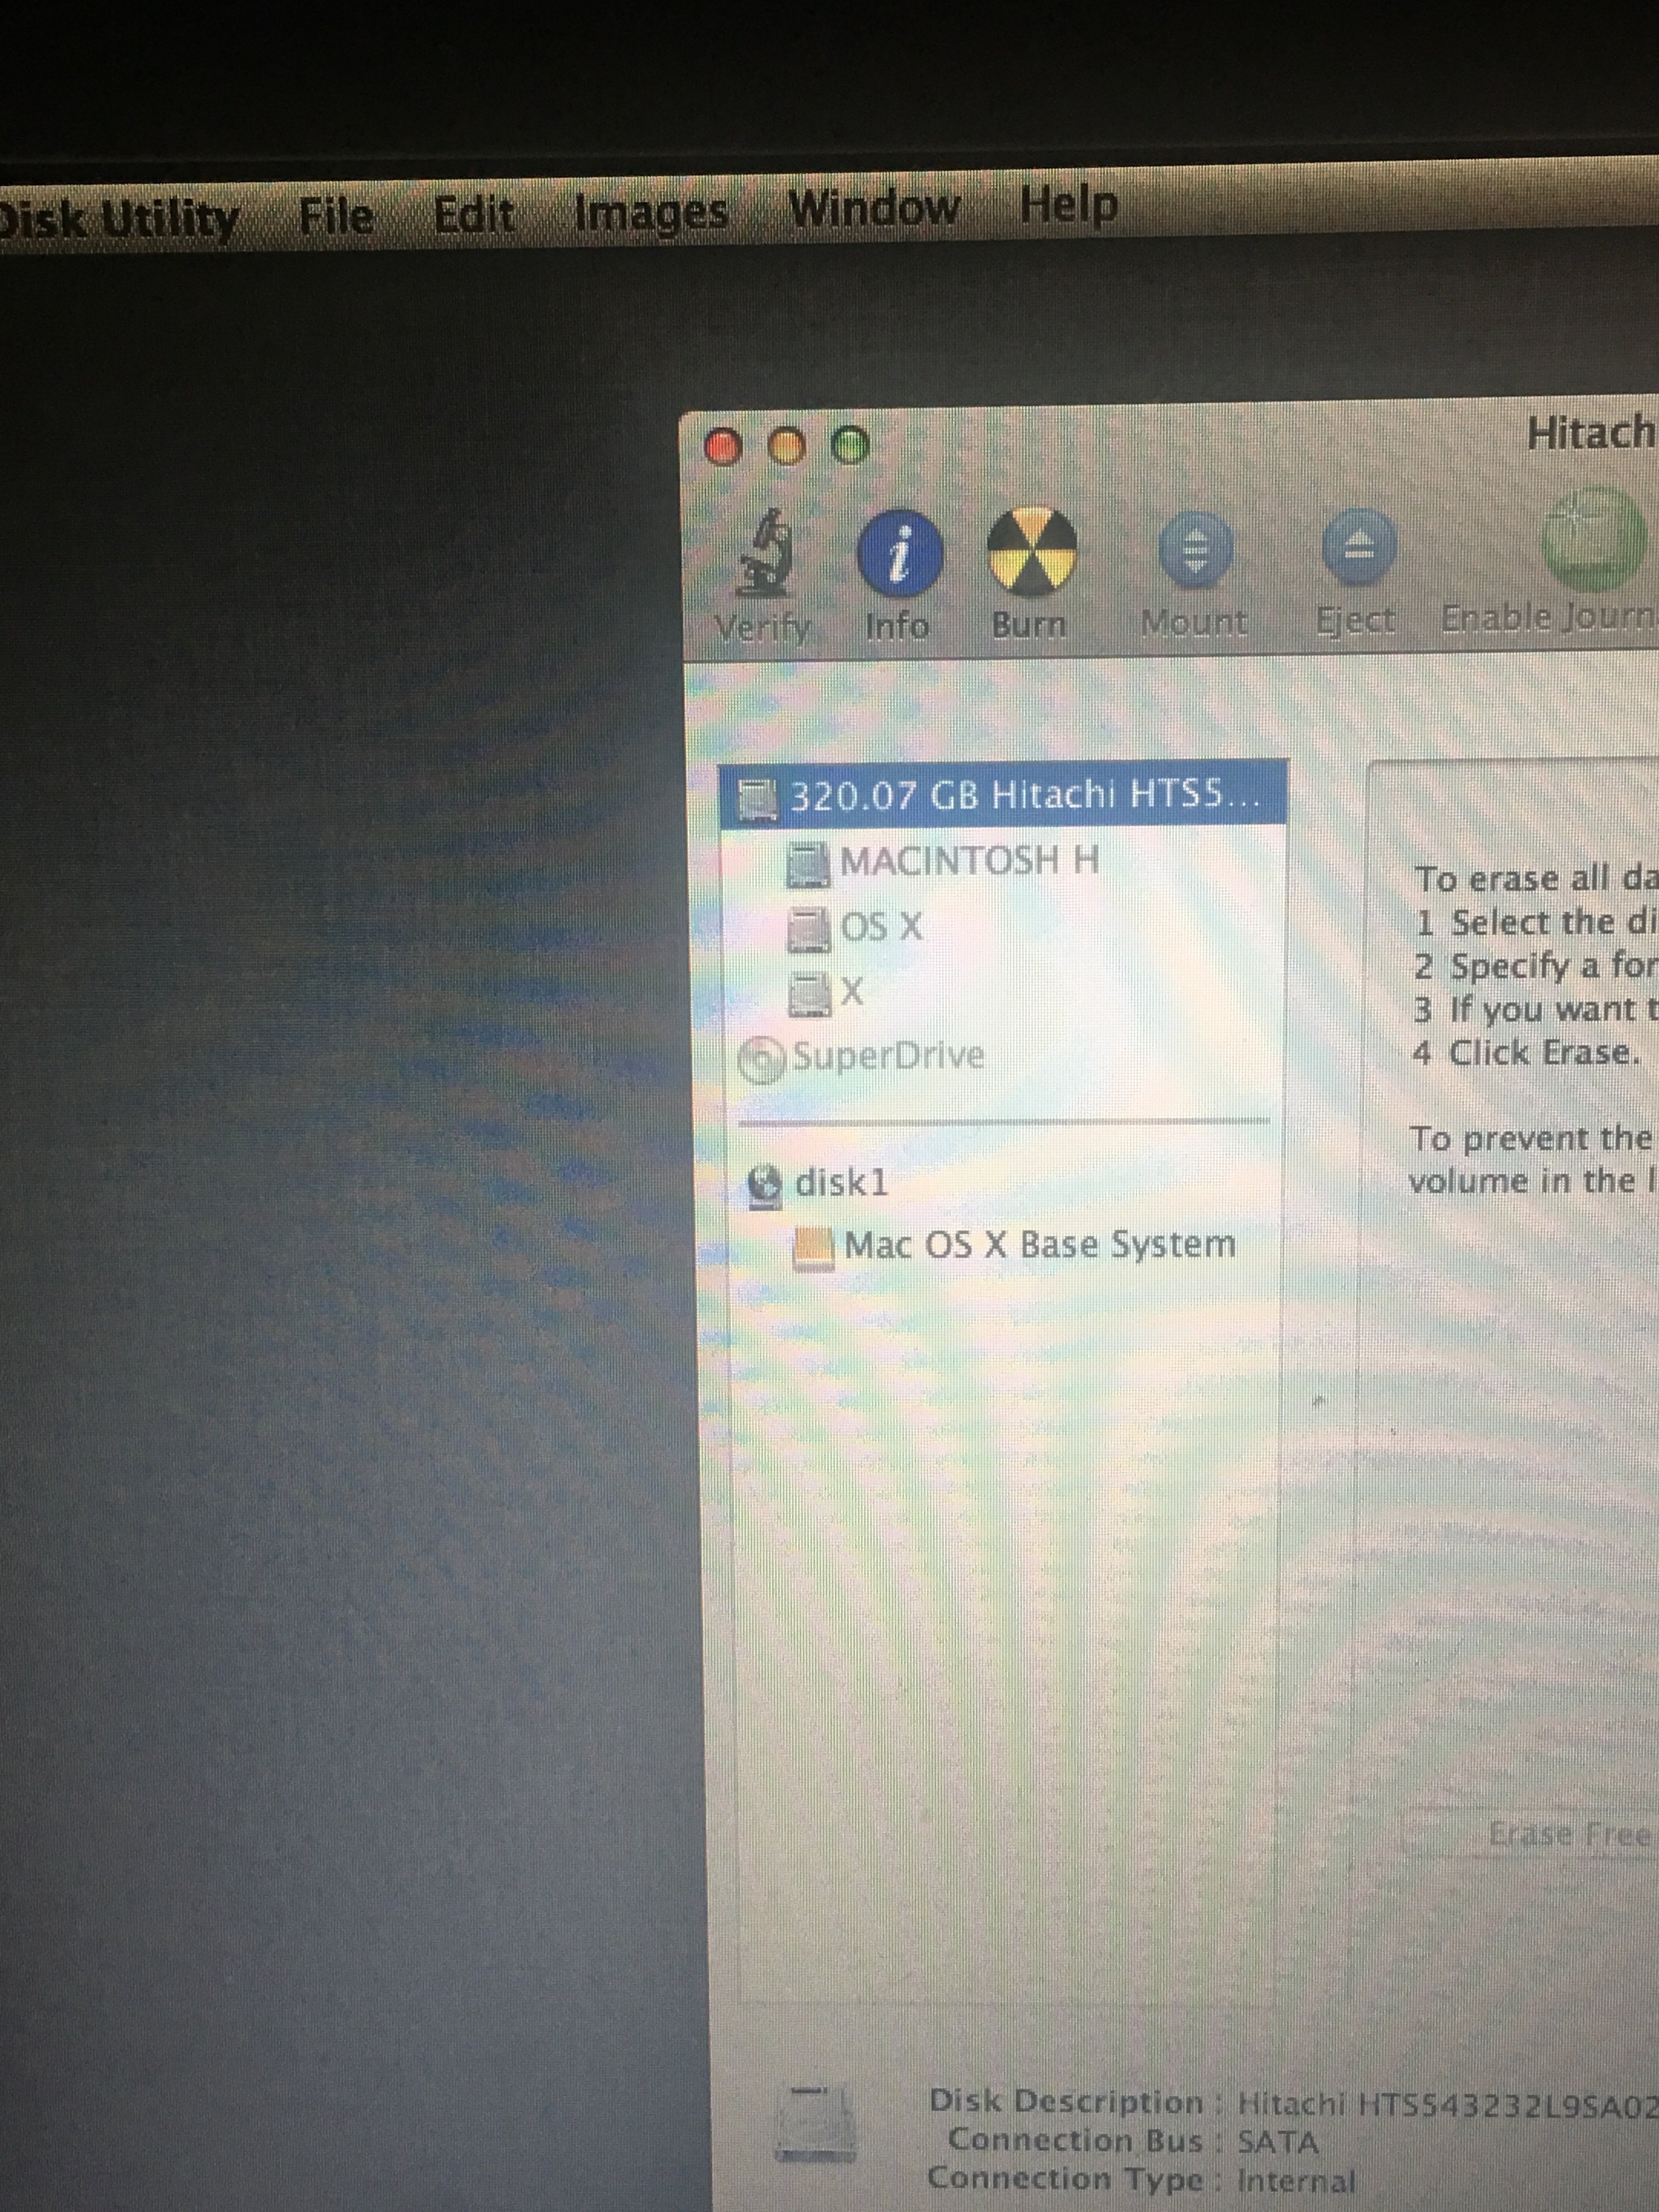Click the Hitachi disk drive icon

(757, 800)
